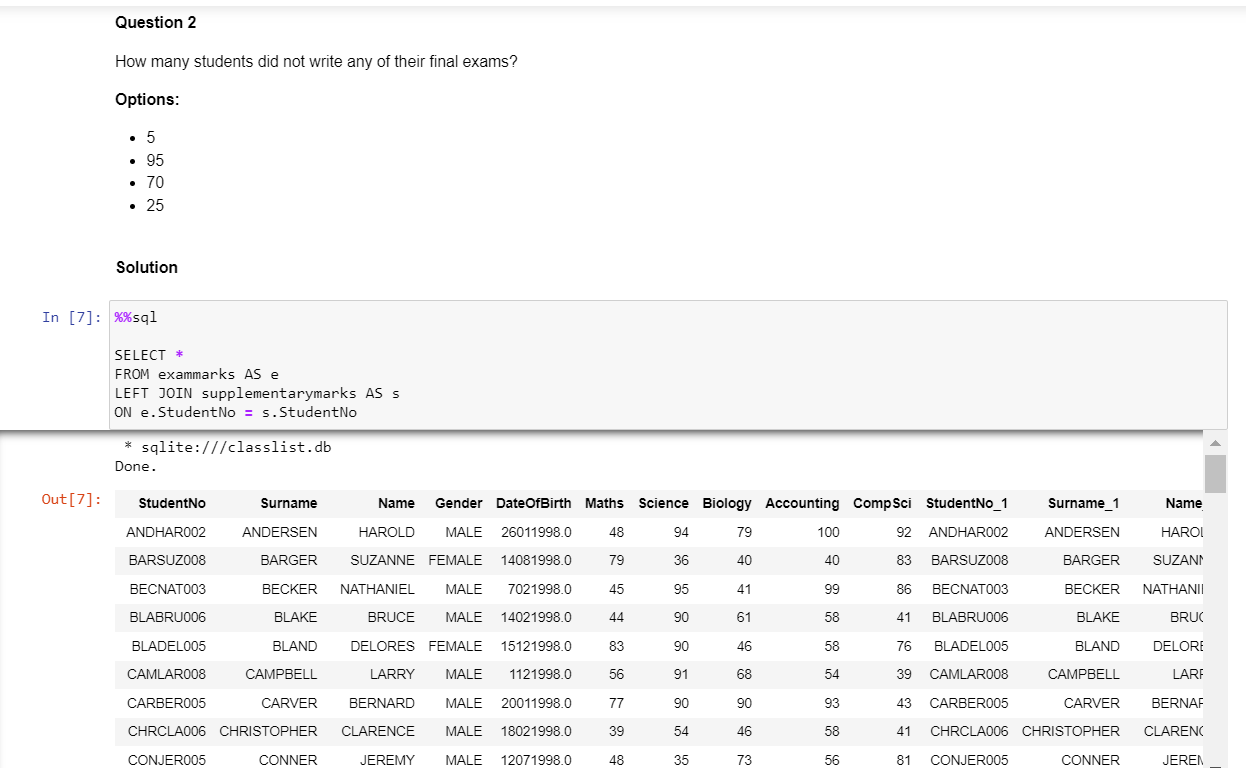Click the Biology column header

[727, 503]
